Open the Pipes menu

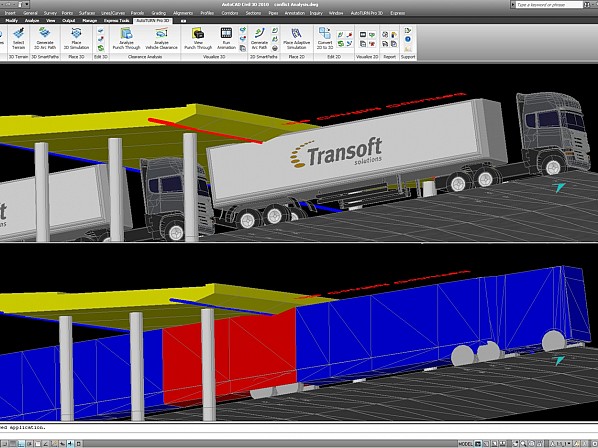[273, 13]
